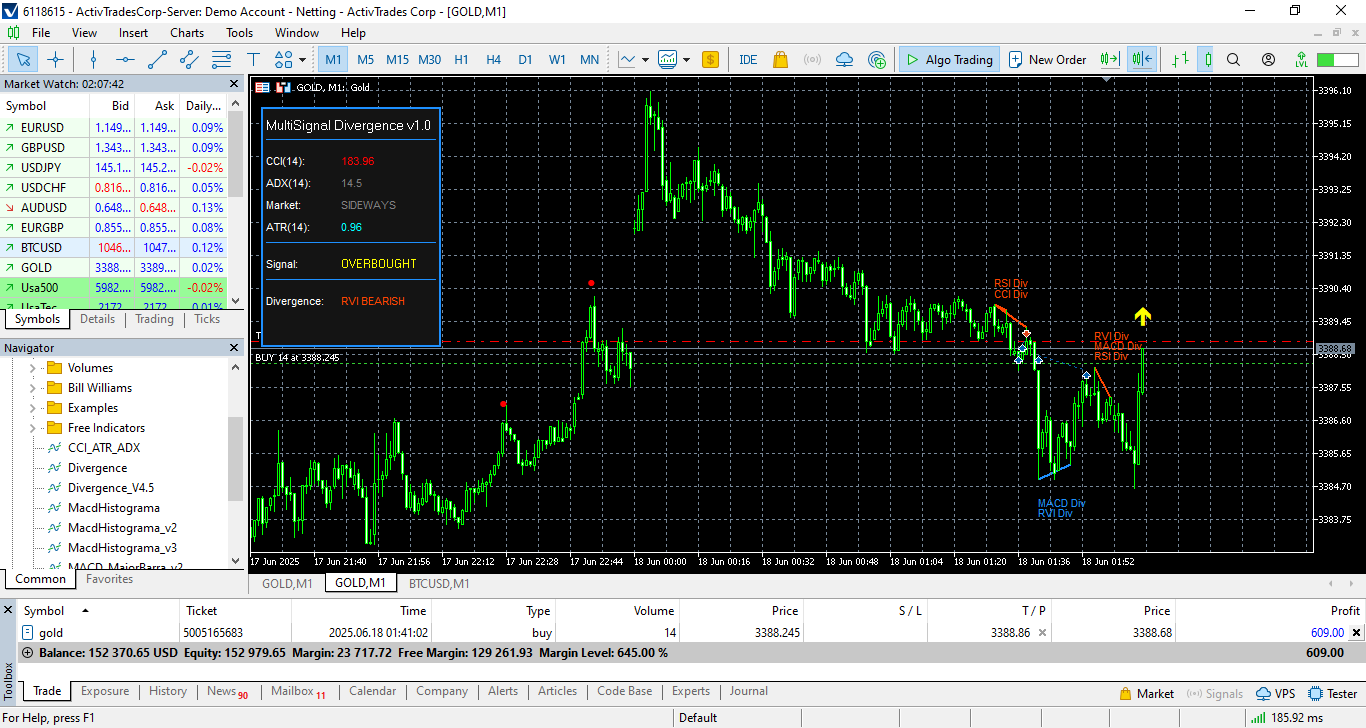The height and width of the screenshot is (728, 1366).
Task: Switch to Market Watch Ticks tab
Action: tap(207, 319)
